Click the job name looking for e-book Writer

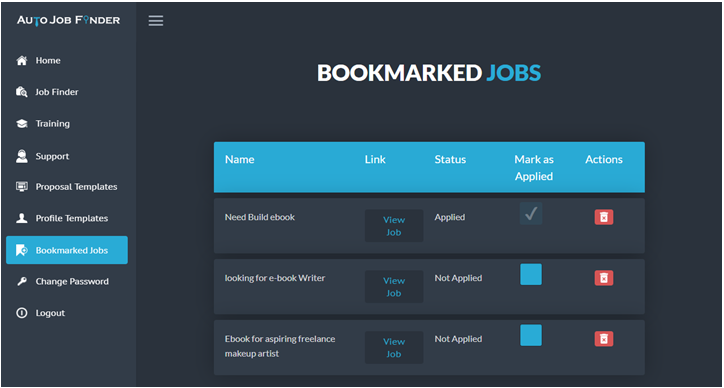[x=275, y=278]
